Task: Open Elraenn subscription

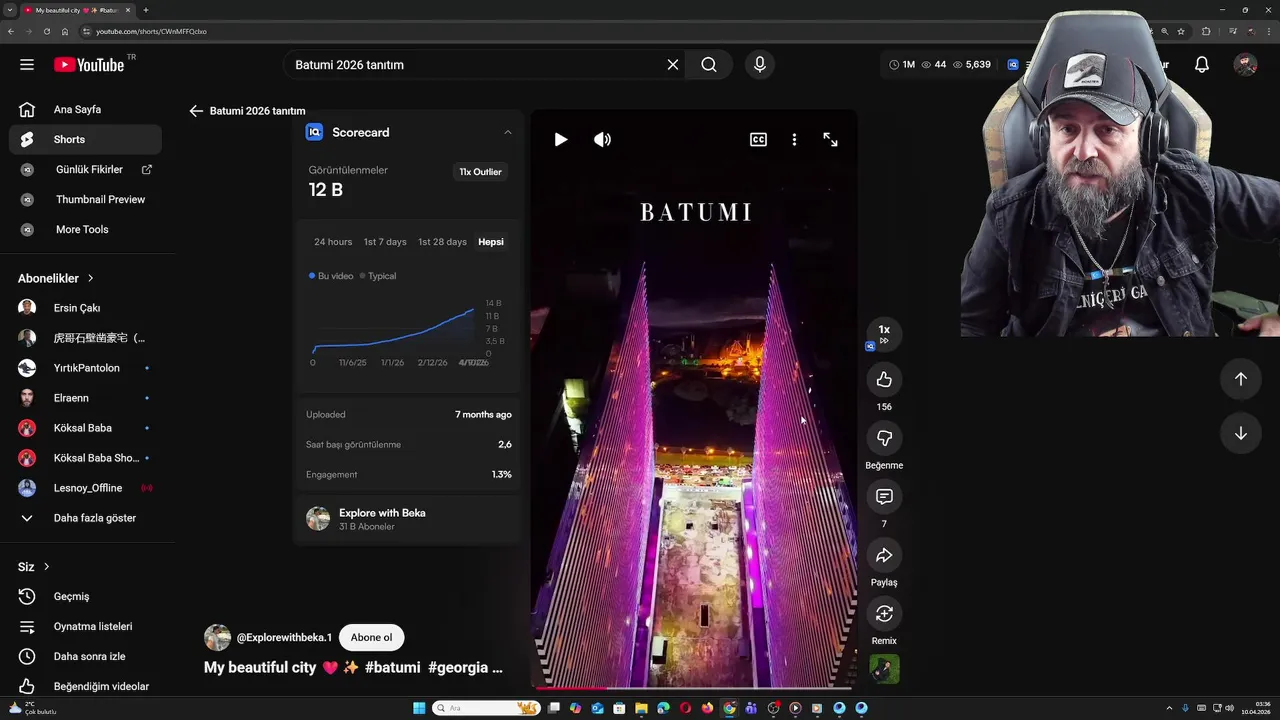Action: click(85, 398)
